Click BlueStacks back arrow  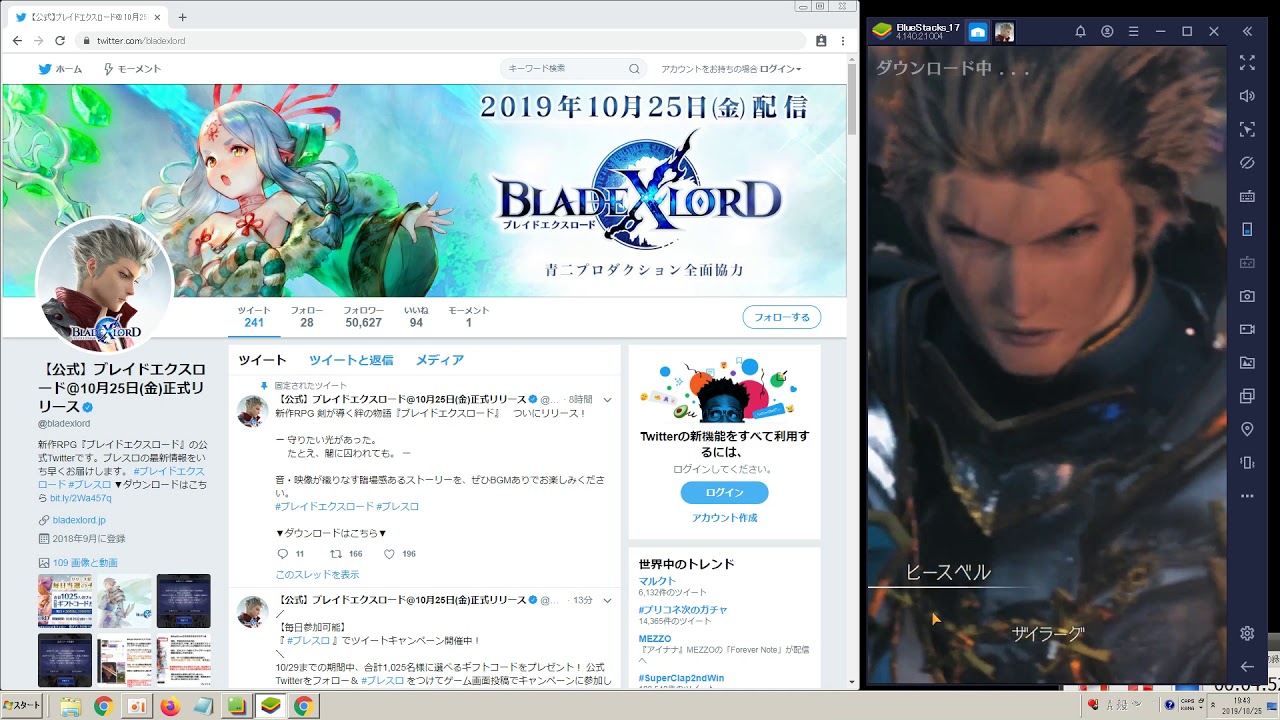[1247, 666]
